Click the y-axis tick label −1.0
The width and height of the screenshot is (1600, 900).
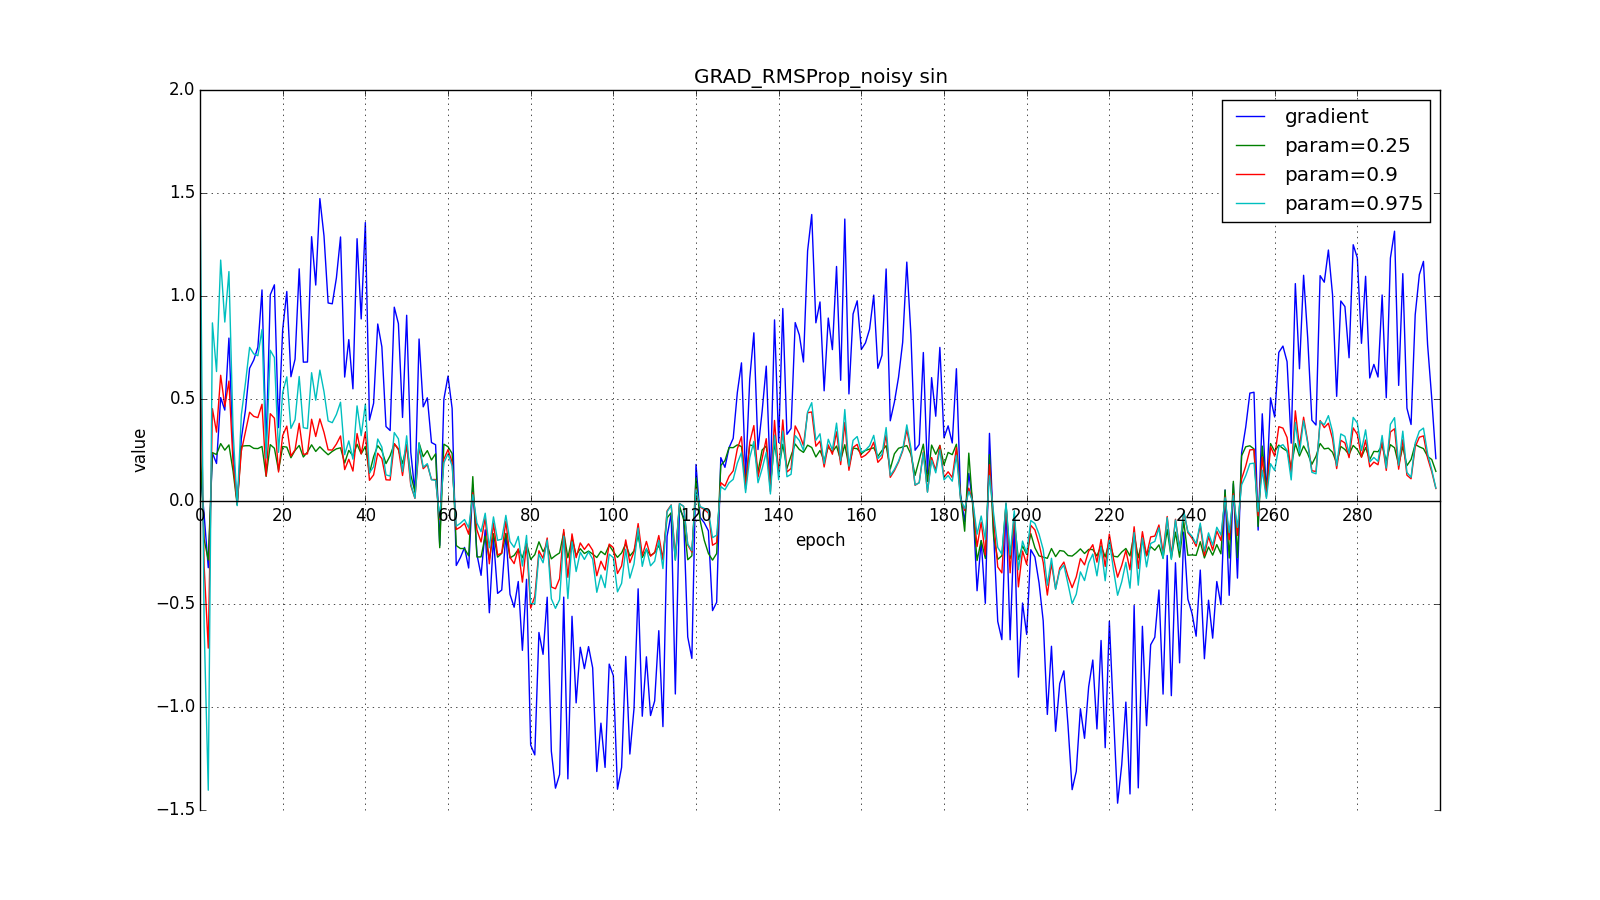pyautogui.click(x=174, y=707)
